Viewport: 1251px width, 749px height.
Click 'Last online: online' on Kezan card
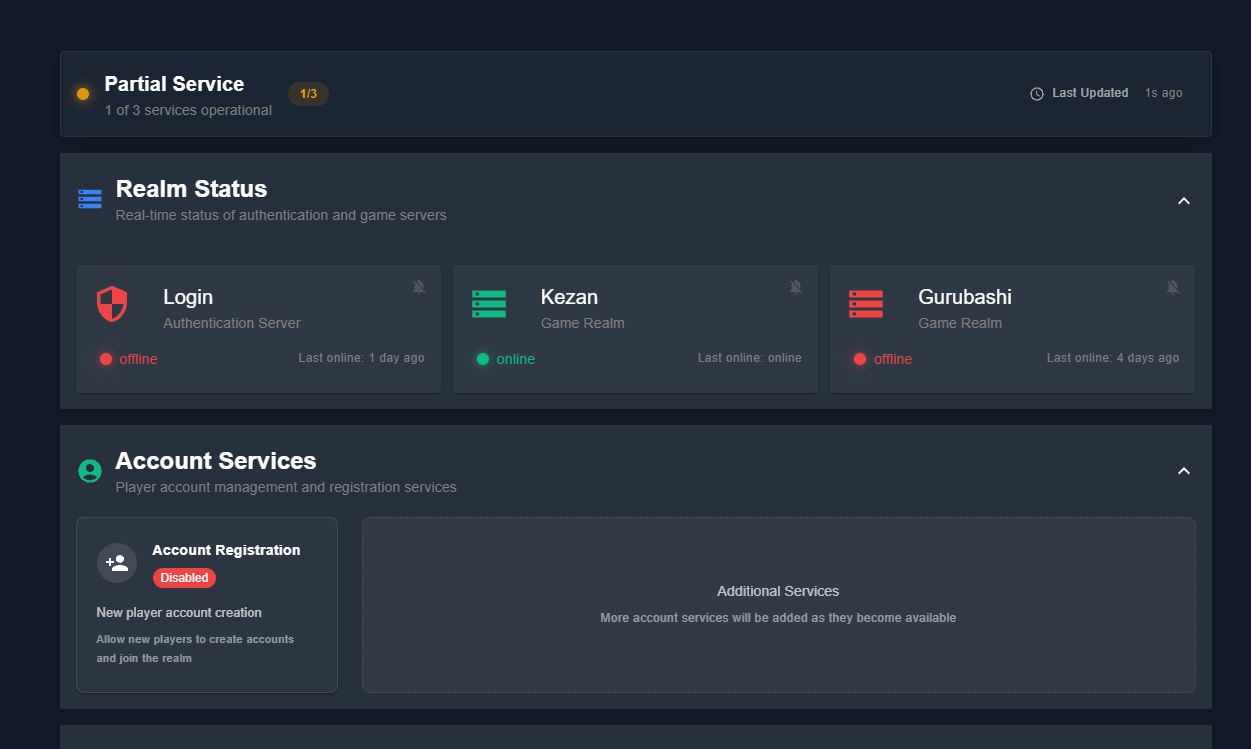click(750, 358)
